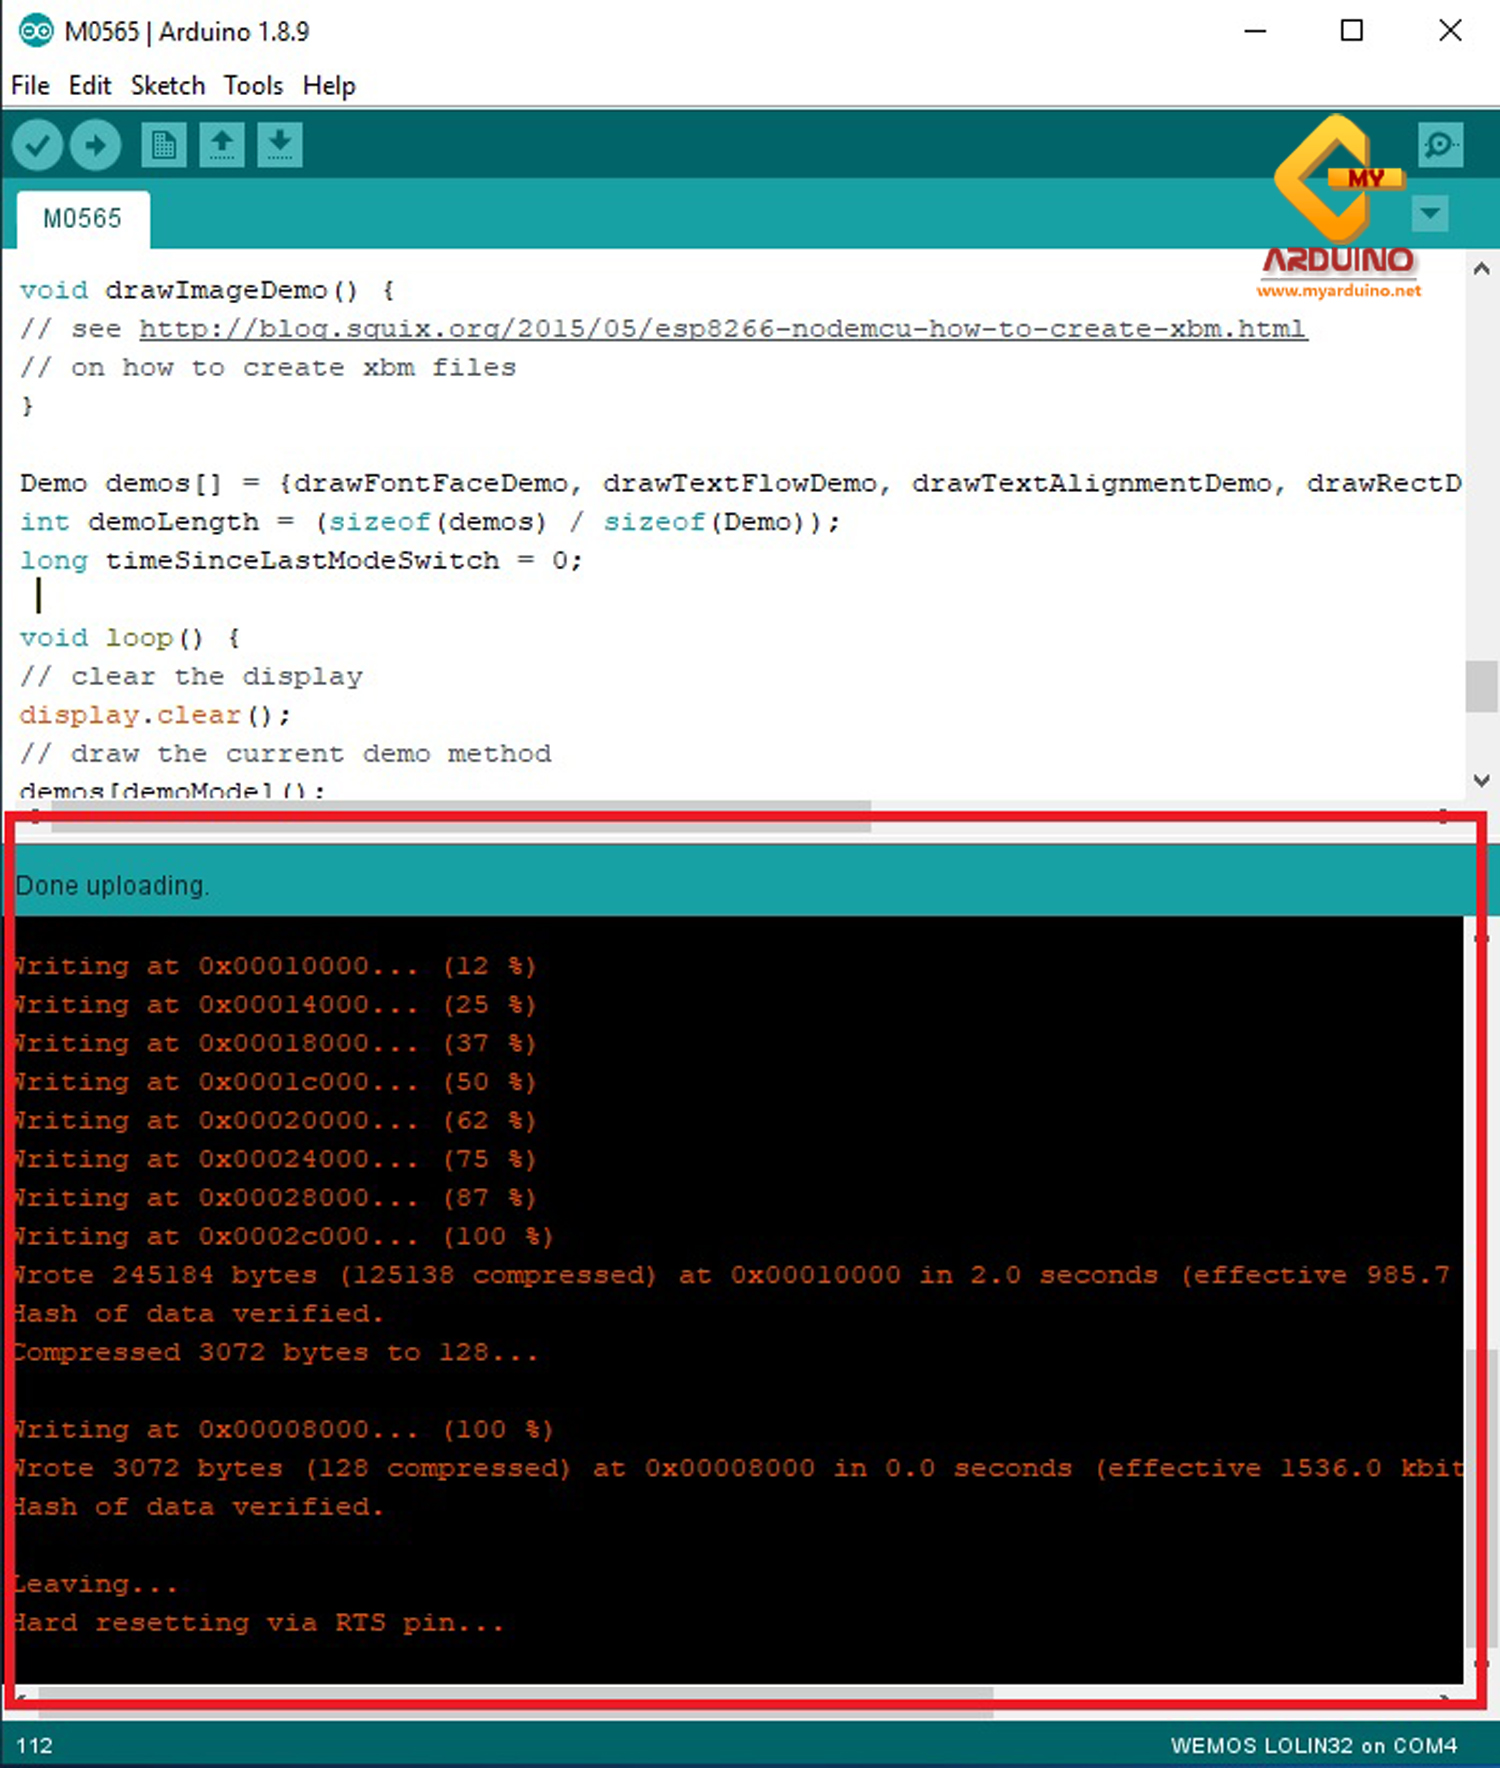Create a new sketch with New icon
Image resolution: width=1500 pixels, height=1768 pixels.
(163, 146)
